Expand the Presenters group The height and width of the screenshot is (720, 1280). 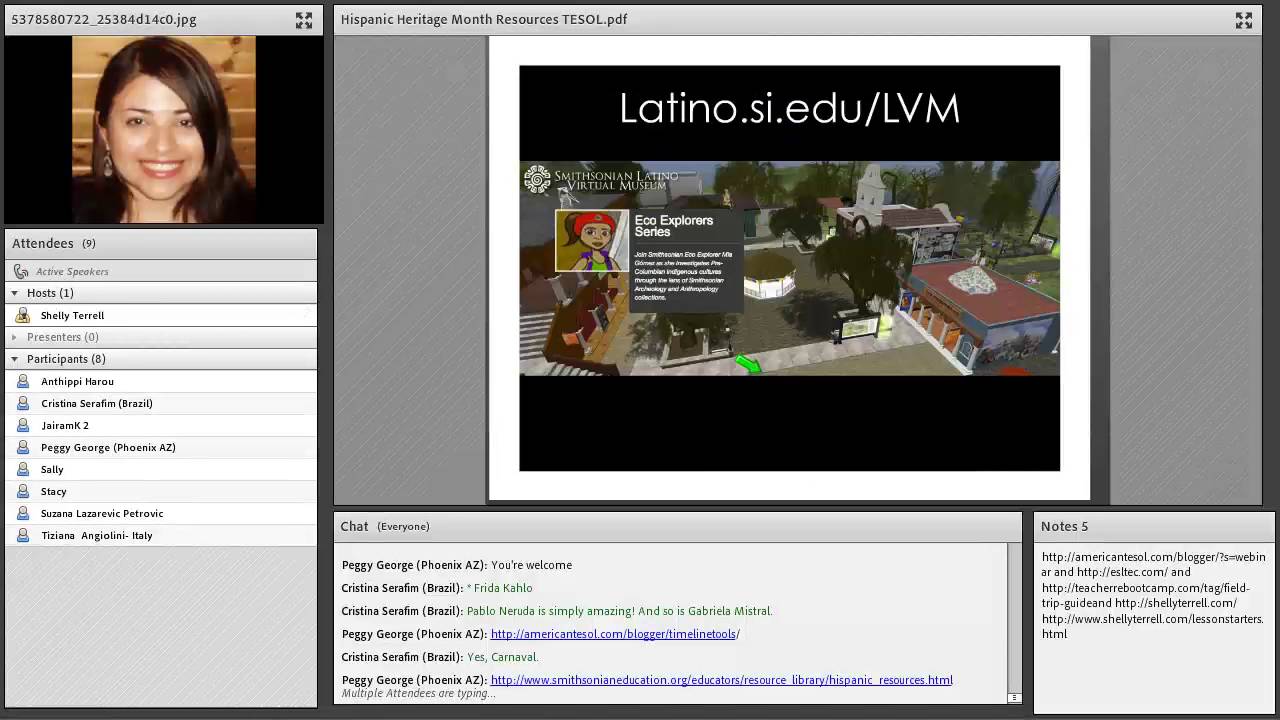[14, 337]
